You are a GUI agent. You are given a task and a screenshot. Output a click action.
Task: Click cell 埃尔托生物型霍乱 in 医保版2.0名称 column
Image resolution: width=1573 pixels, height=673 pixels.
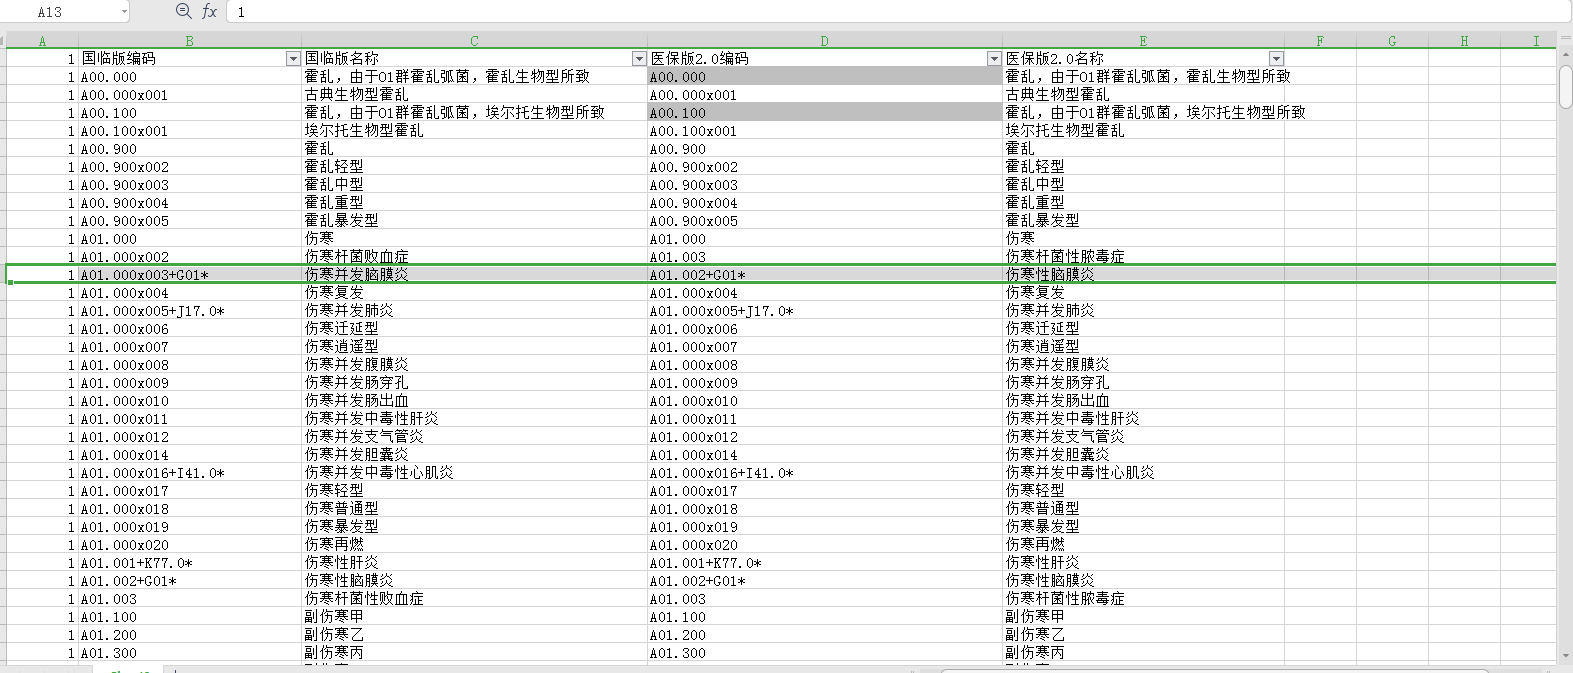pyautogui.click(x=1144, y=131)
